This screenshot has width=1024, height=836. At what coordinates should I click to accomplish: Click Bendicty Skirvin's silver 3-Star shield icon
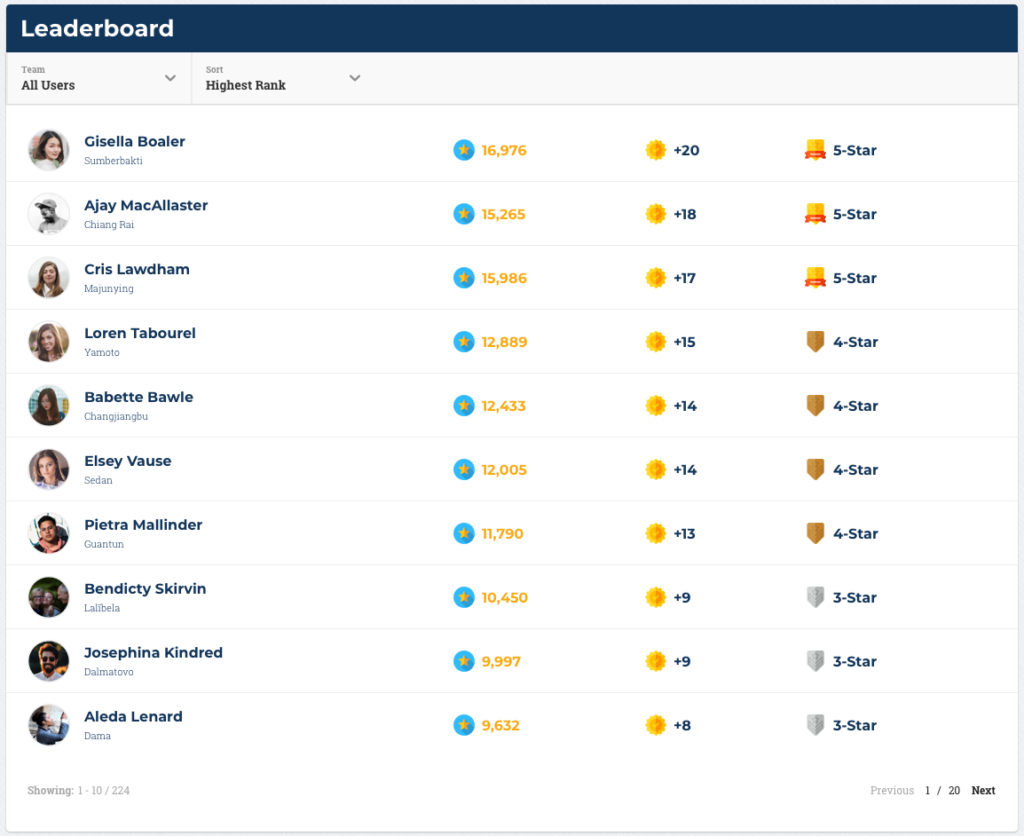[815, 598]
